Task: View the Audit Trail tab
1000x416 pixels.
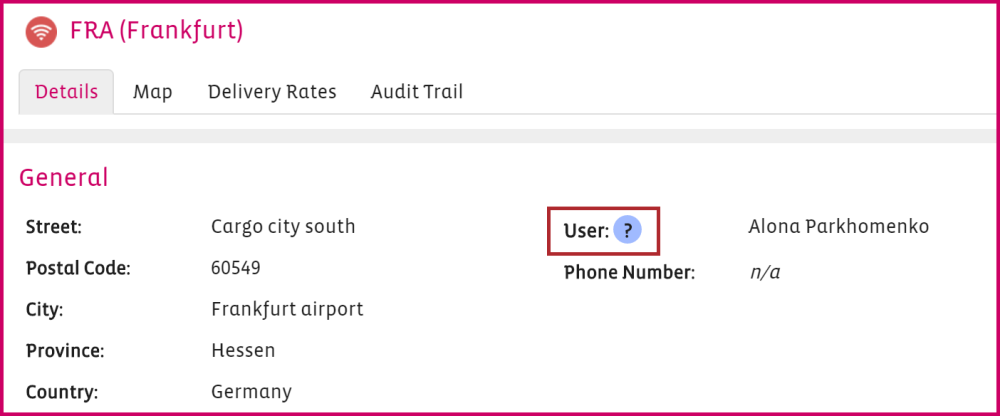Action: (x=417, y=92)
